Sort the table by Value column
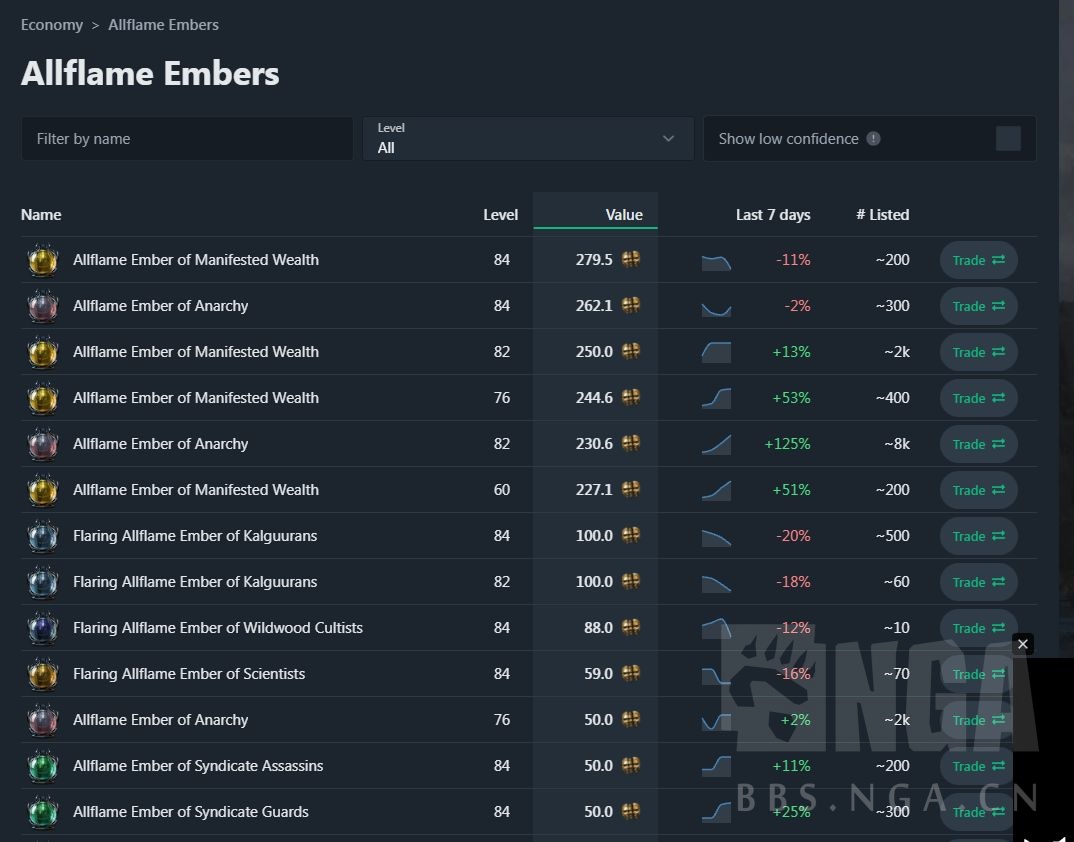Screen dimensions: 1074x842 624,215
